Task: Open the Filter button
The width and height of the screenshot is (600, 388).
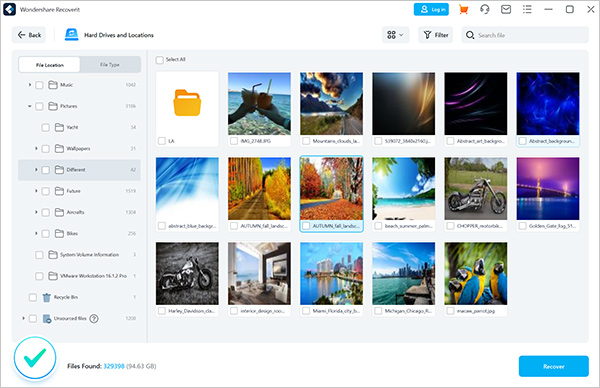Action: pos(435,35)
